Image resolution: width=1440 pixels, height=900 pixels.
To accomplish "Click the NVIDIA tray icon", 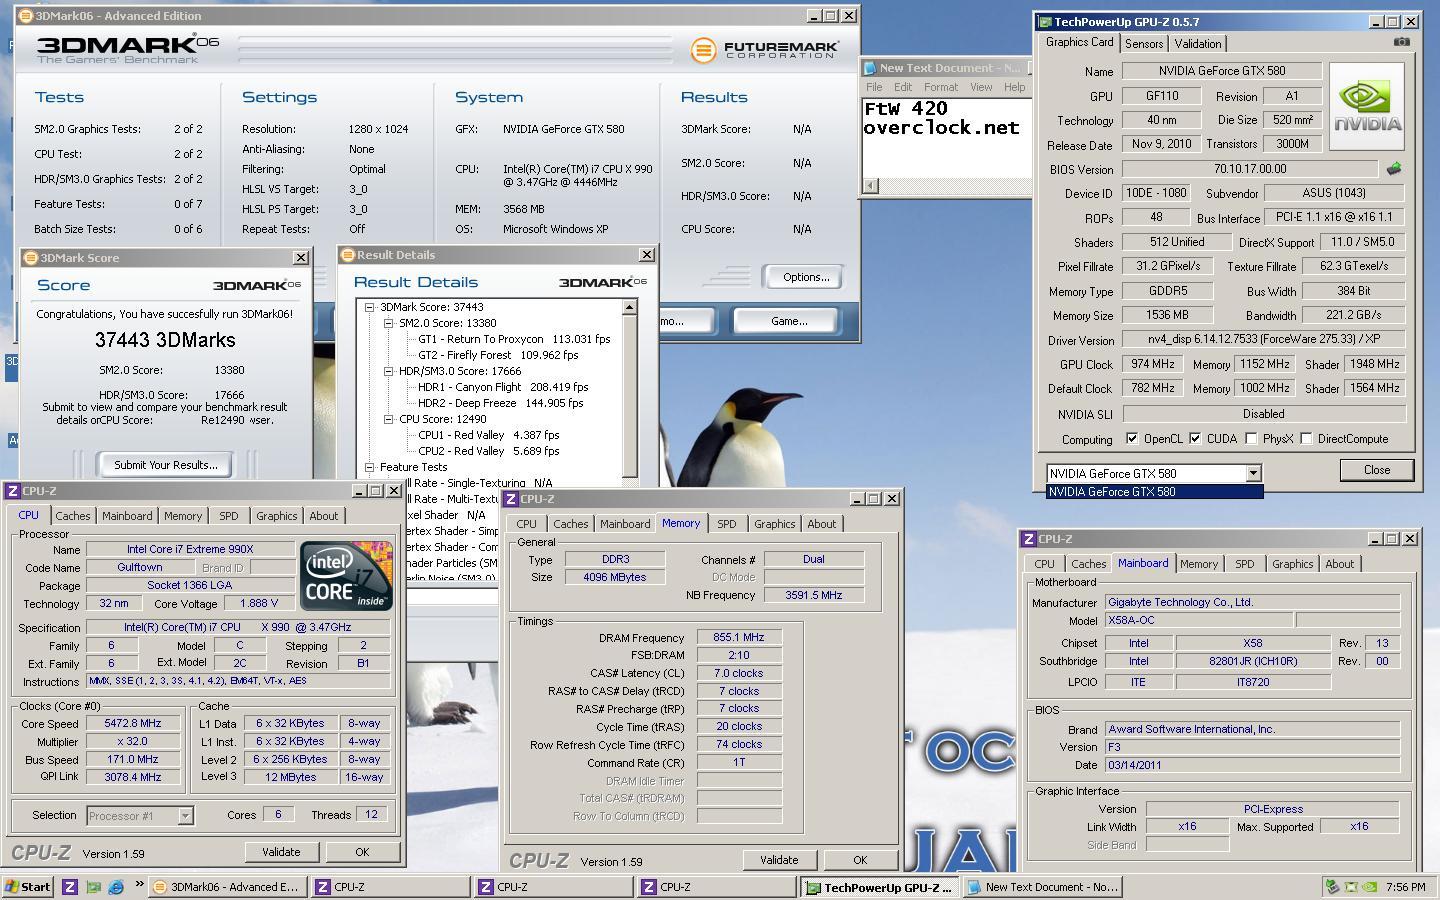I will [1369, 887].
